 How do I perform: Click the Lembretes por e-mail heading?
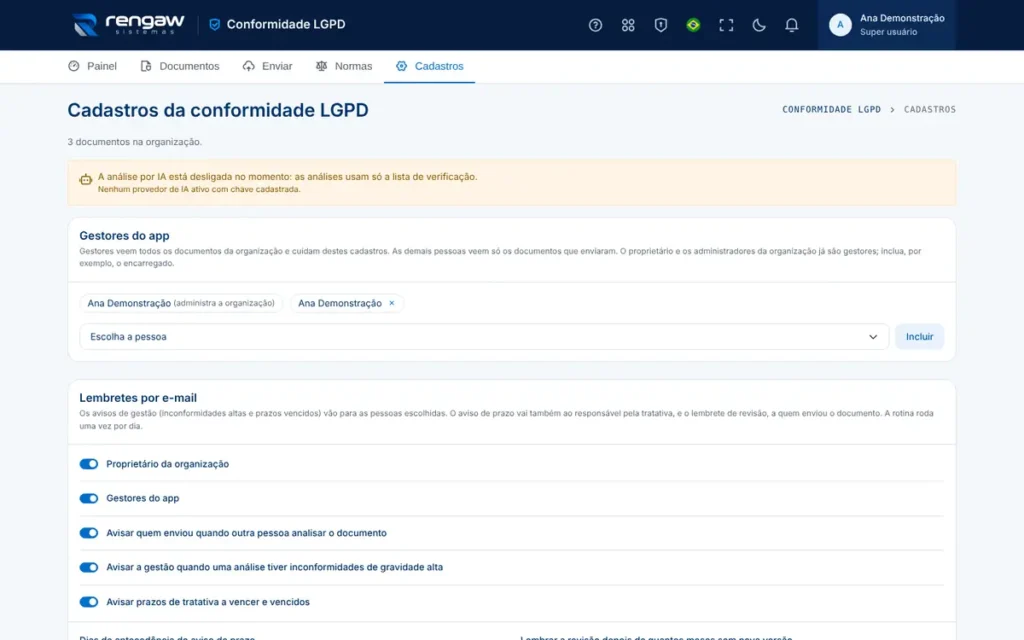pyautogui.click(x=138, y=398)
